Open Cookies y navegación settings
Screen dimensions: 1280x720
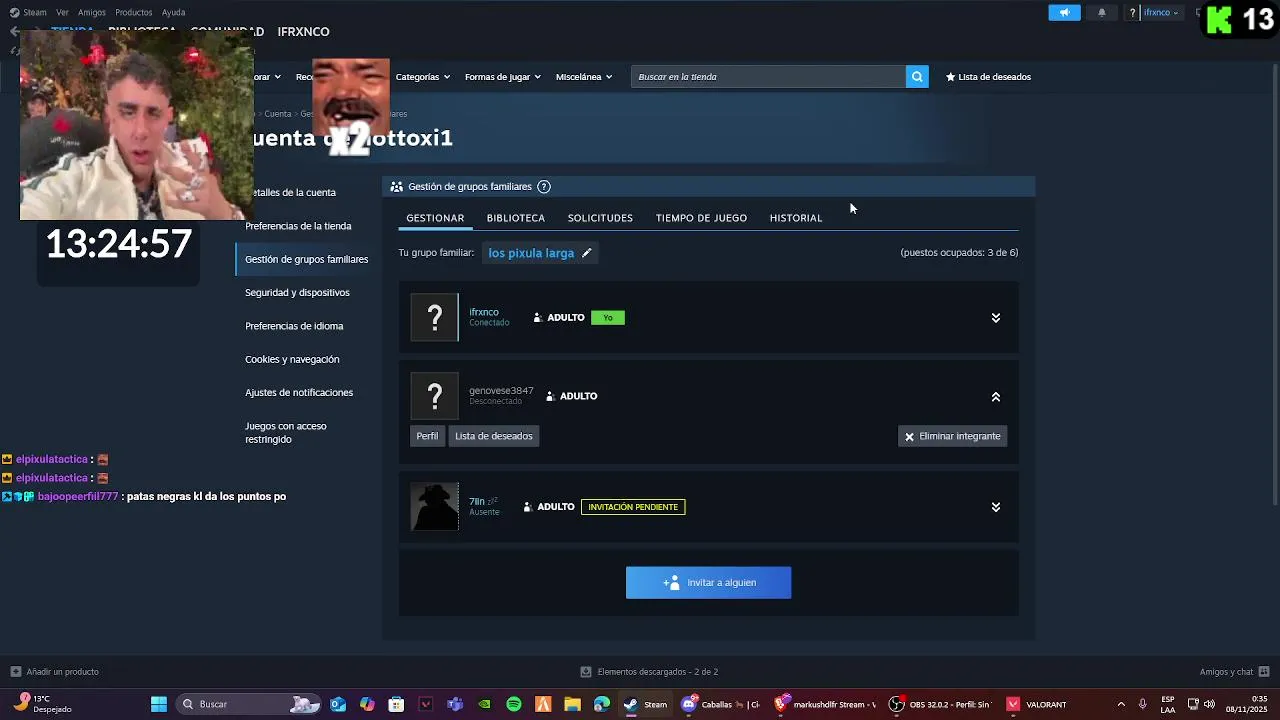coord(292,359)
